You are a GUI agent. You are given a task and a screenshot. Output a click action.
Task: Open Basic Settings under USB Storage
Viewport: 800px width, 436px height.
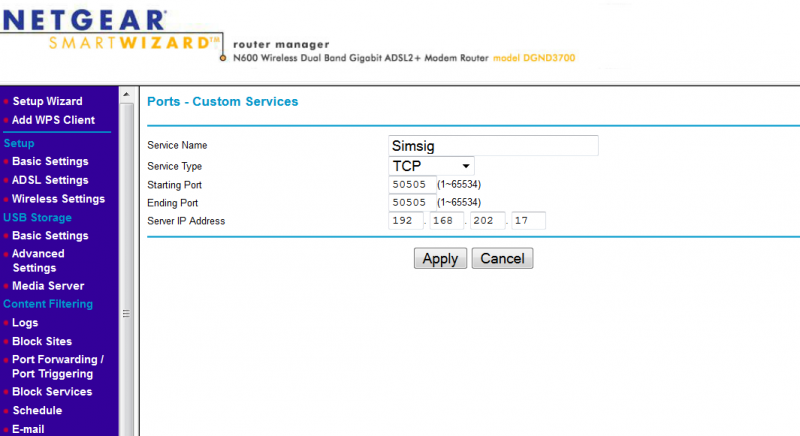click(50, 236)
